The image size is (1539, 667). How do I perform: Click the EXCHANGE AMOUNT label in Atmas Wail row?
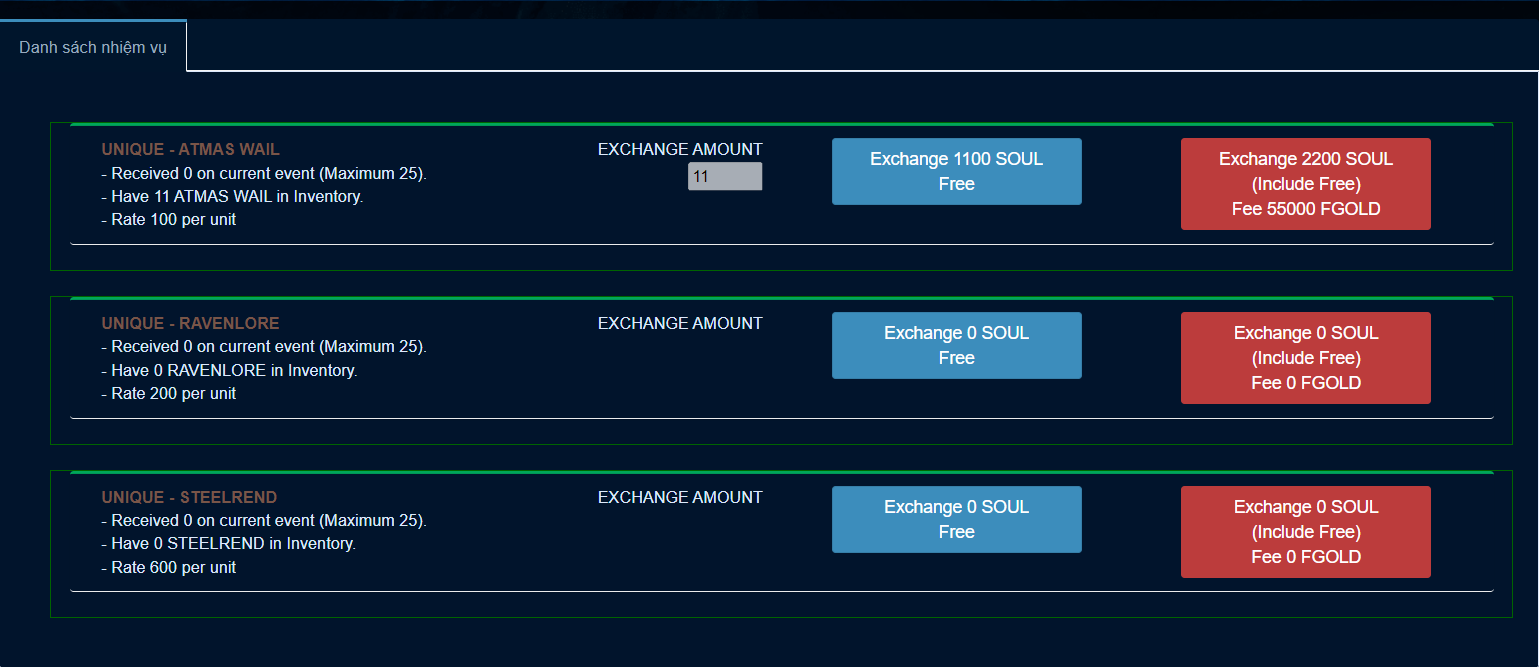[680, 149]
